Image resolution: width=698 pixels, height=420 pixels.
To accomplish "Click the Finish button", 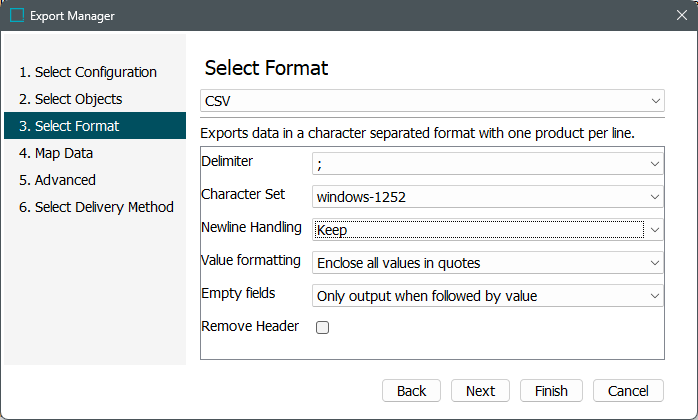I will tap(551, 391).
